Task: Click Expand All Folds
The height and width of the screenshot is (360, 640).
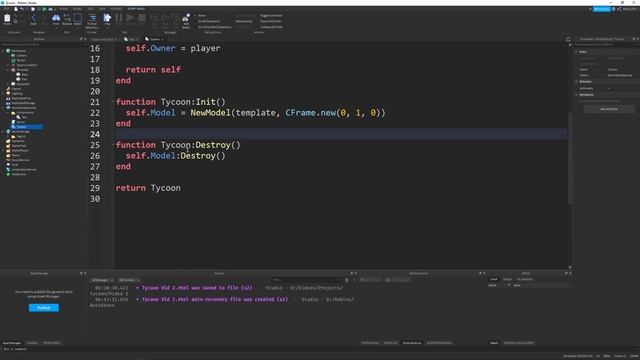Action: pyautogui.click(x=271, y=21)
